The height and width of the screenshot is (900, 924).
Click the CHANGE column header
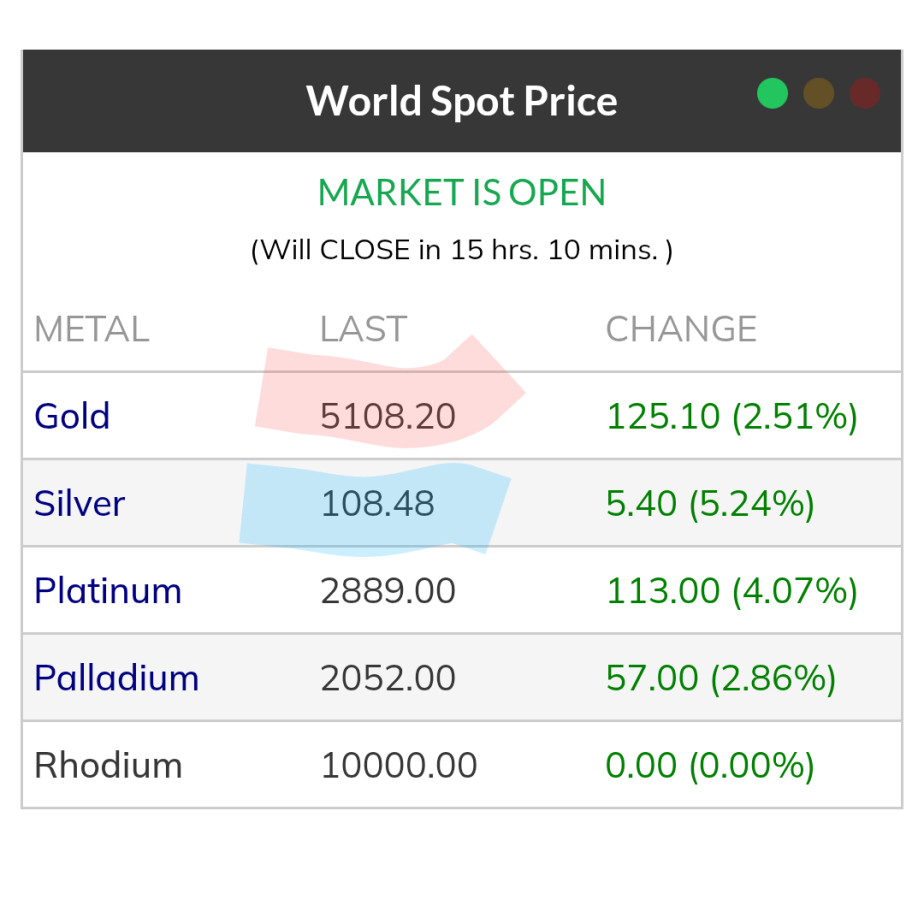681,329
